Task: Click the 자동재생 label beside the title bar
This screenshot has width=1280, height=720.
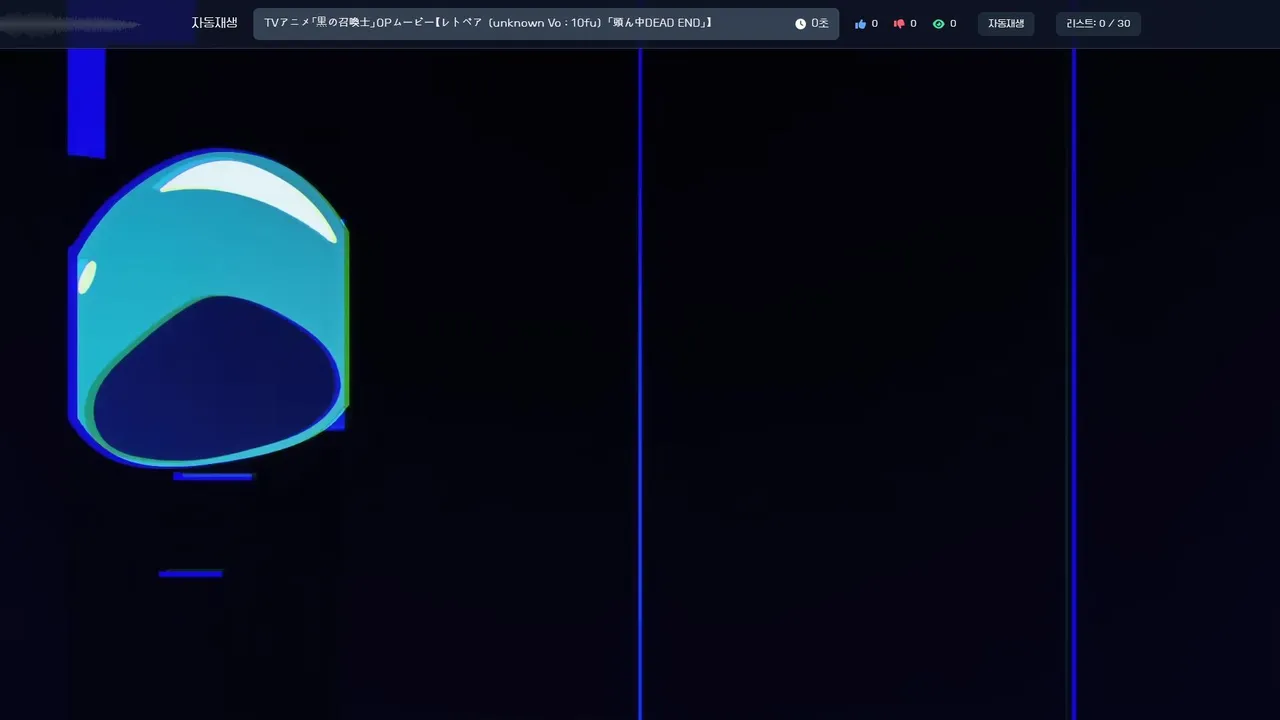Action: click(x=214, y=23)
